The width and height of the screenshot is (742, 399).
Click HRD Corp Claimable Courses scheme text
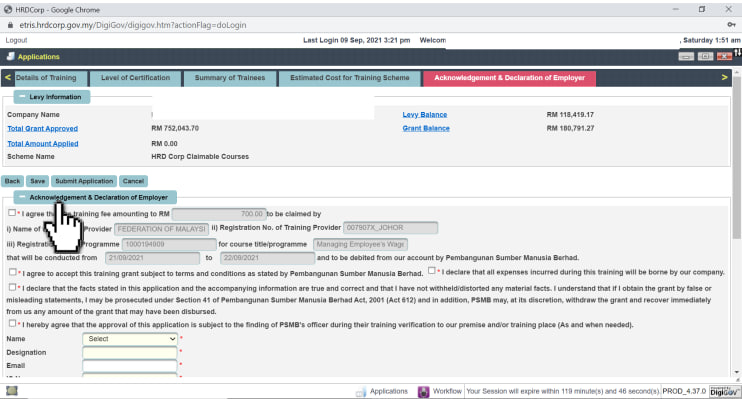[x=200, y=157]
